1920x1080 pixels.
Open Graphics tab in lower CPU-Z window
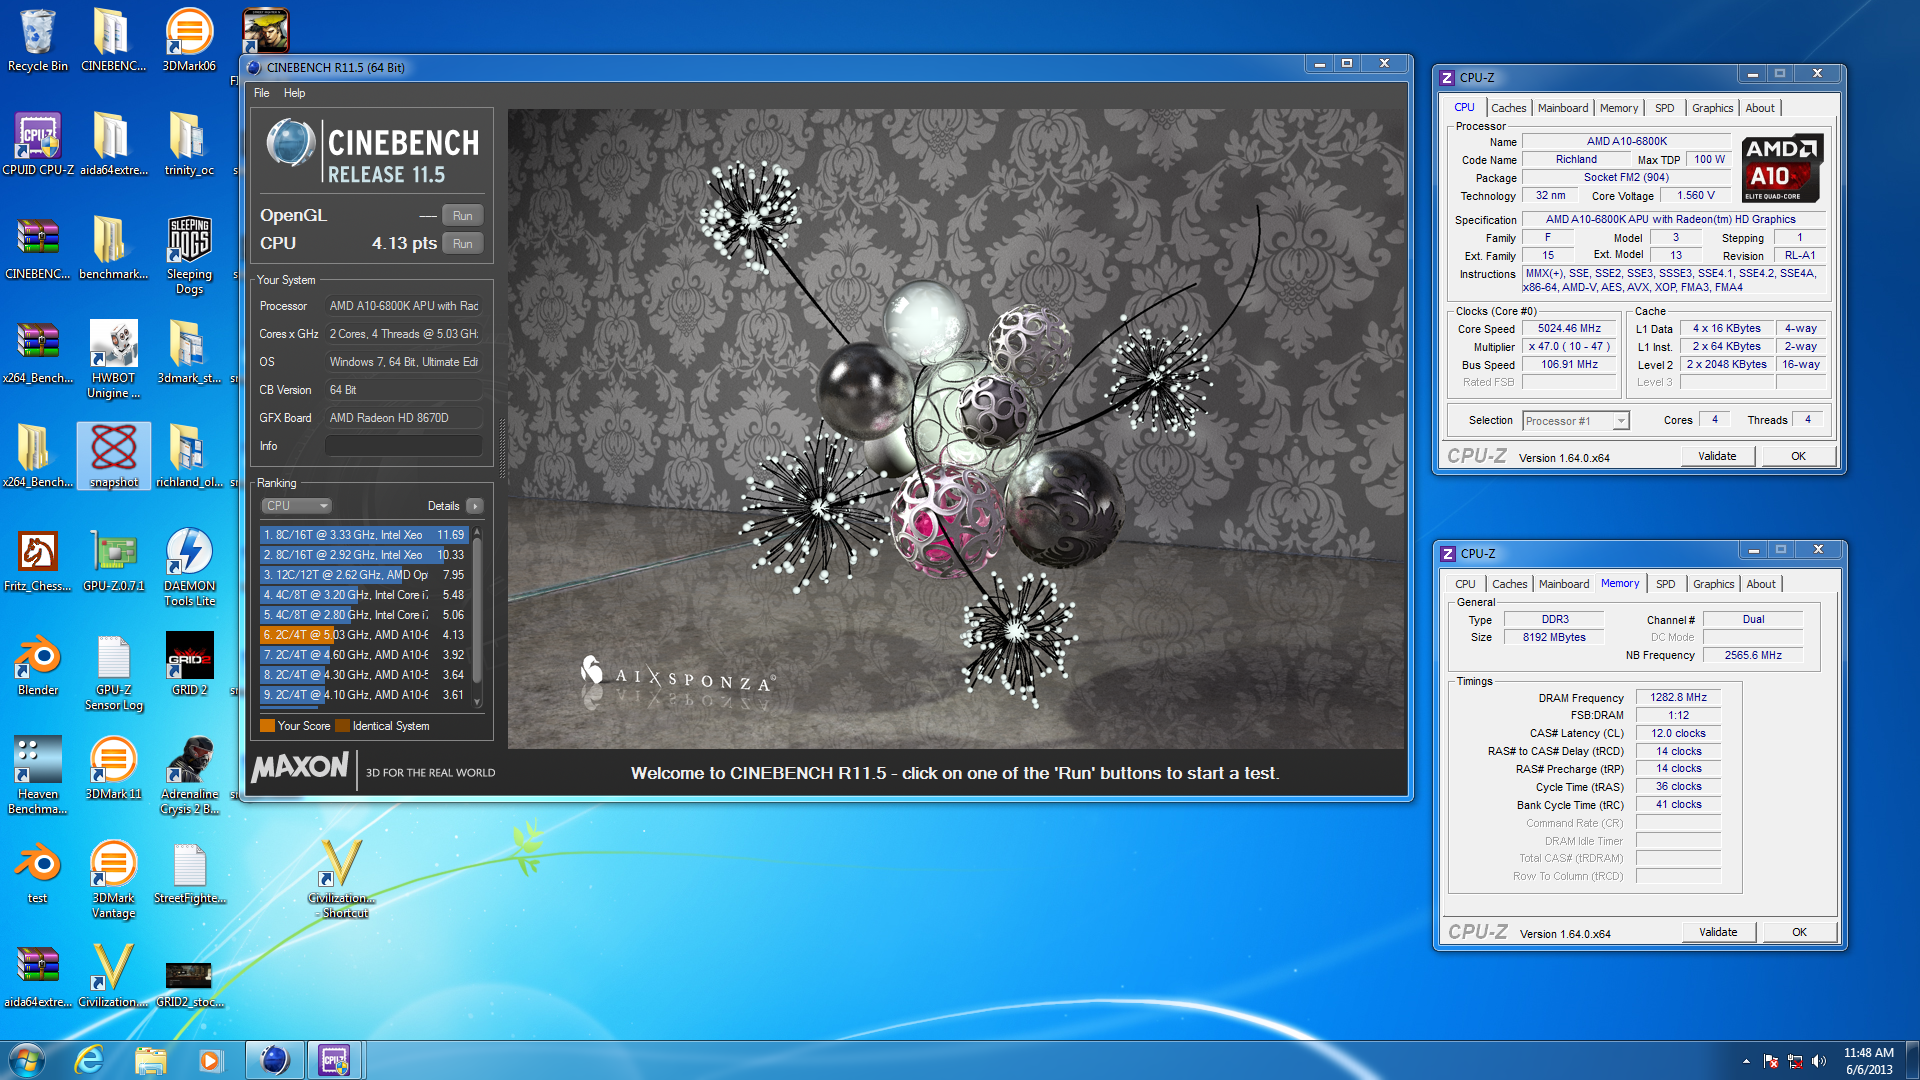1713,584
